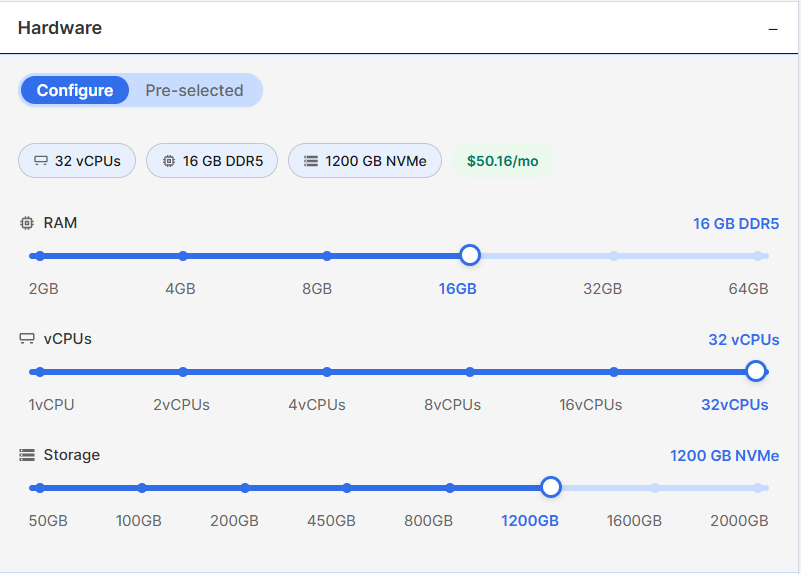Click the 1200 GB NVMe summary chip
801x574 pixels.
pyautogui.click(x=365, y=161)
